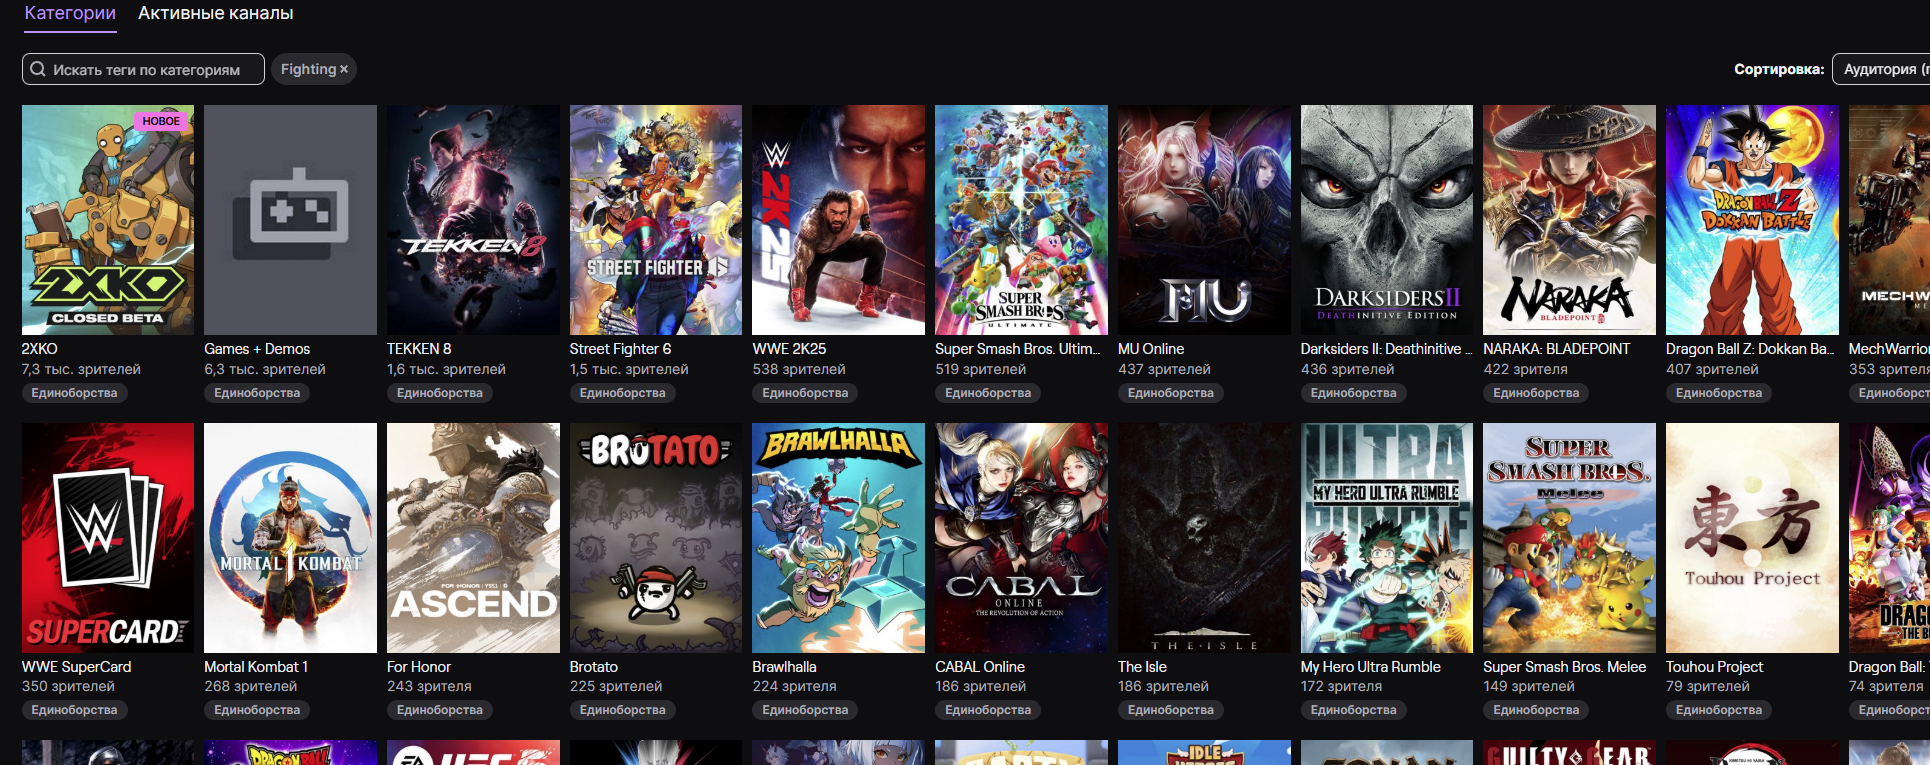This screenshot has width=1930, height=765.
Task: Click the 'Единоборства' tag under Dragon Ball Z
Action: [x=1719, y=393]
